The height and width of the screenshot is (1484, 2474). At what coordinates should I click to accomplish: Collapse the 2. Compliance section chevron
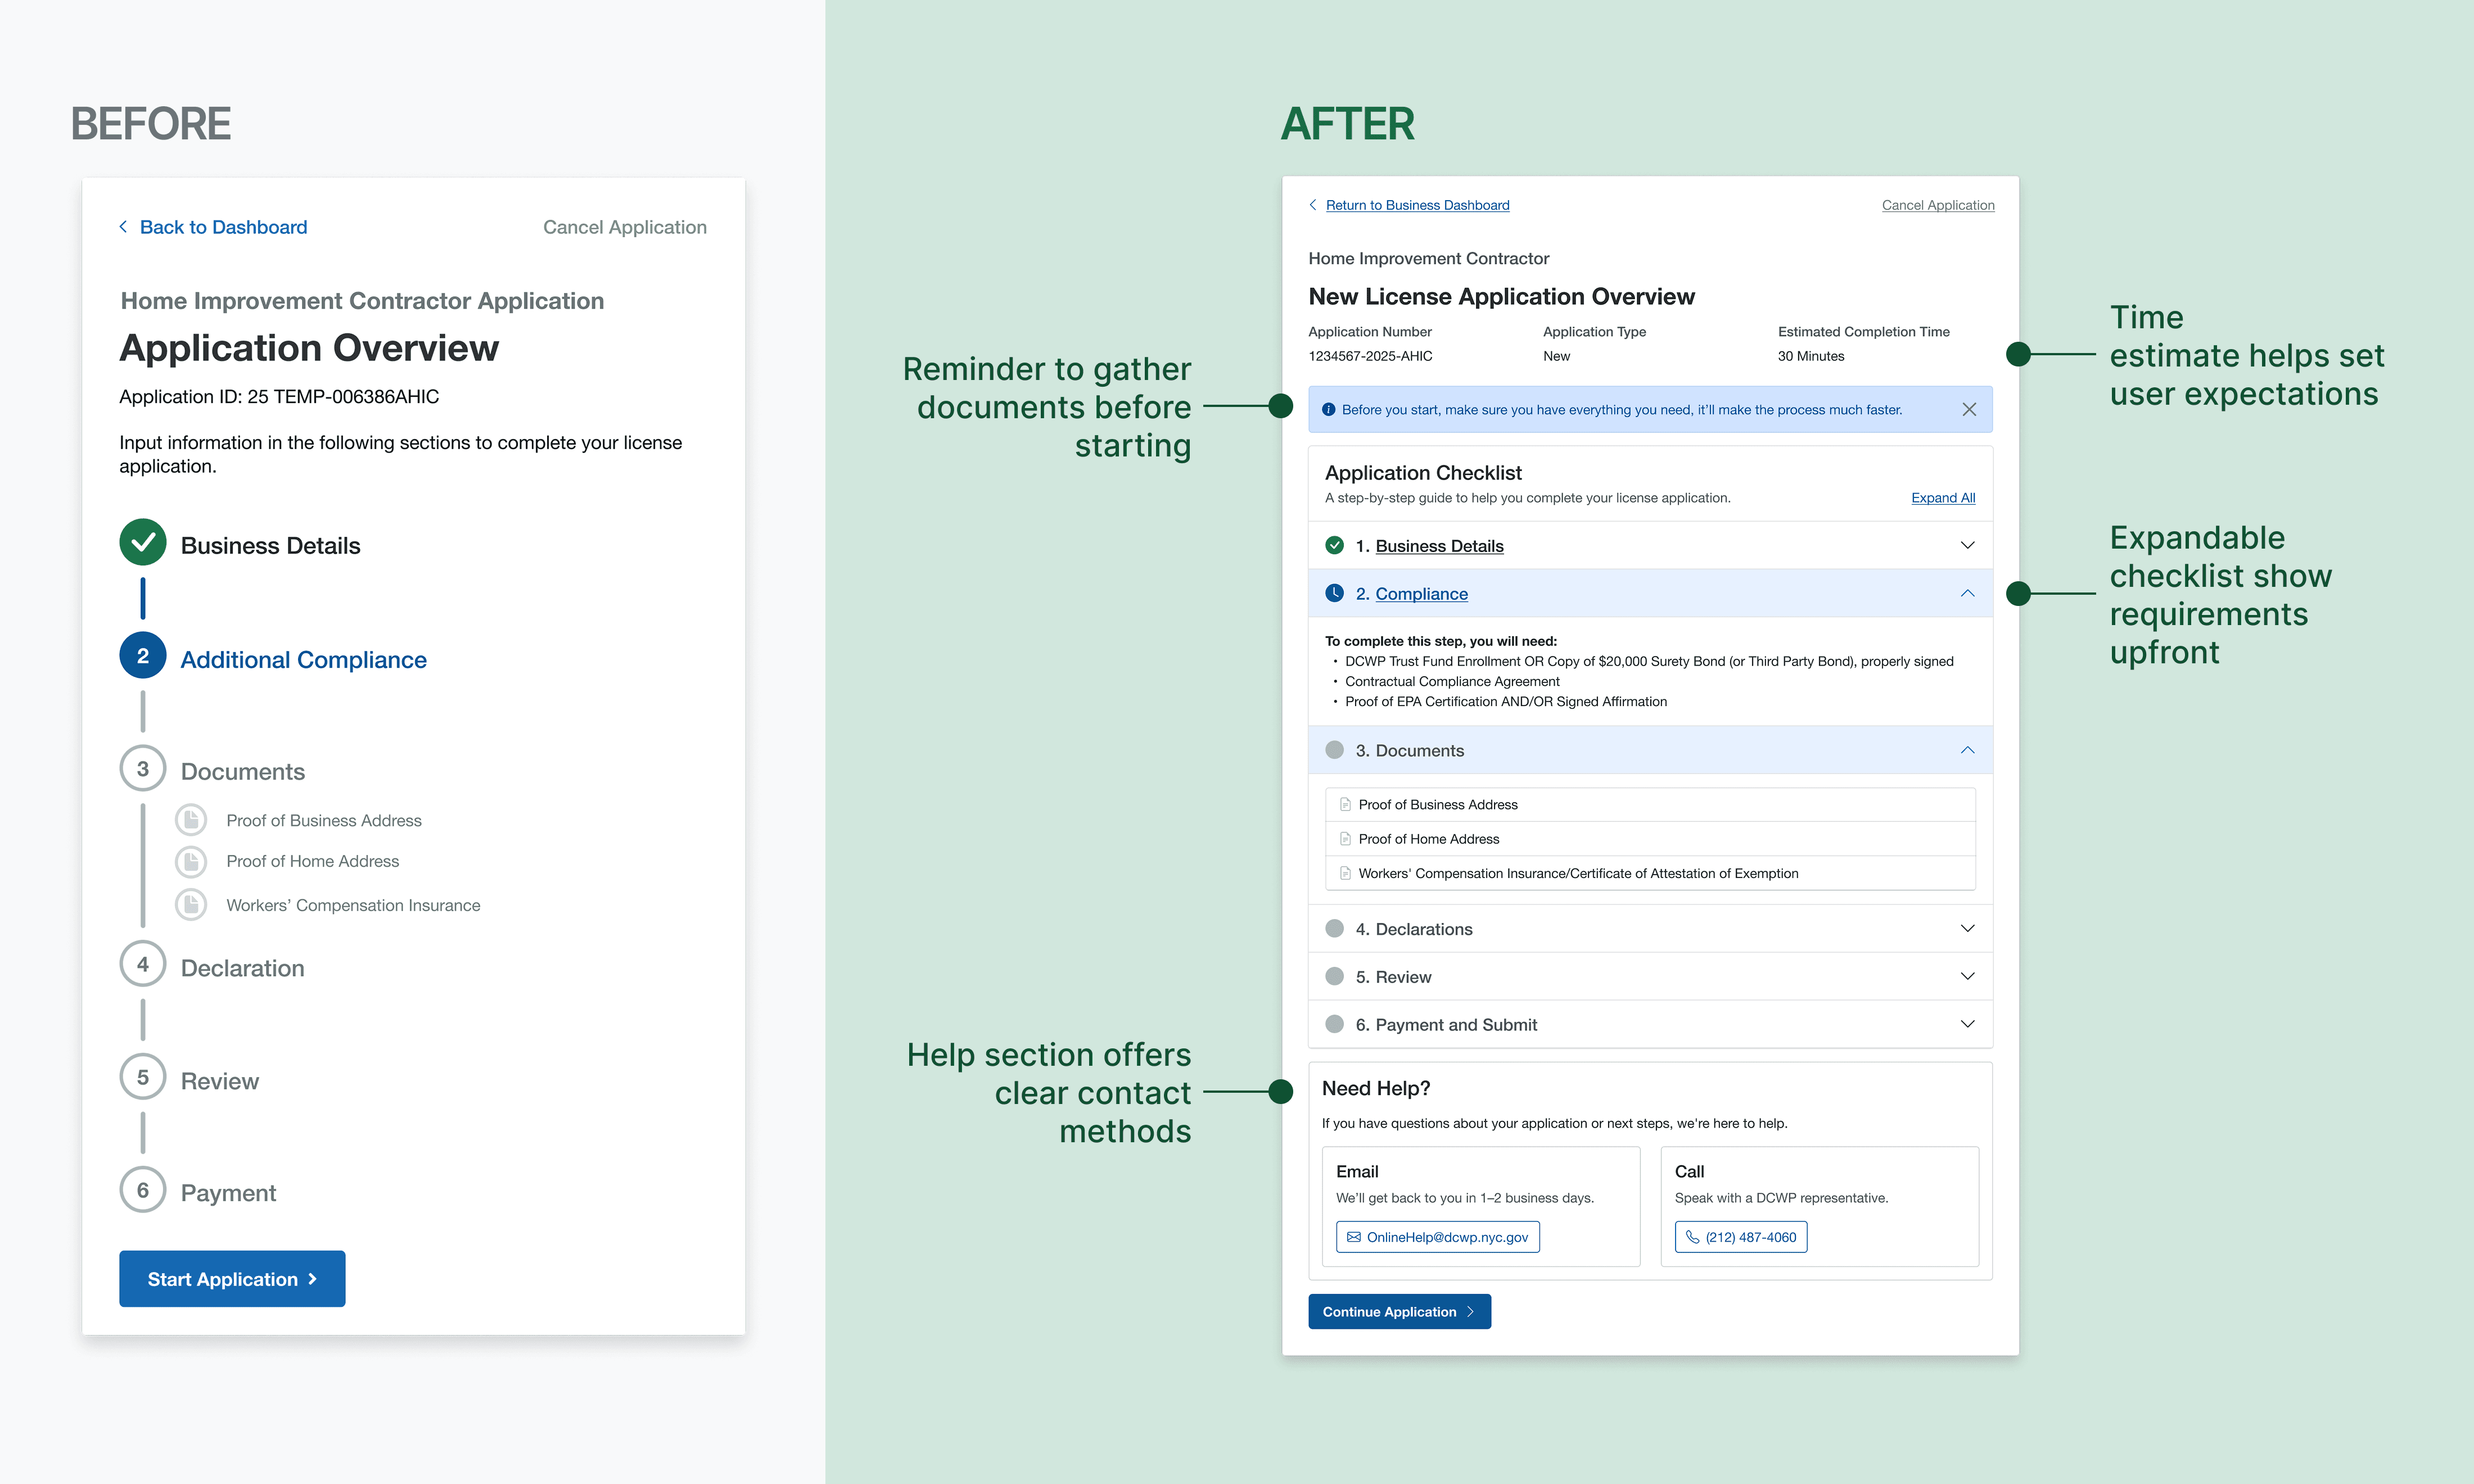(1967, 593)
